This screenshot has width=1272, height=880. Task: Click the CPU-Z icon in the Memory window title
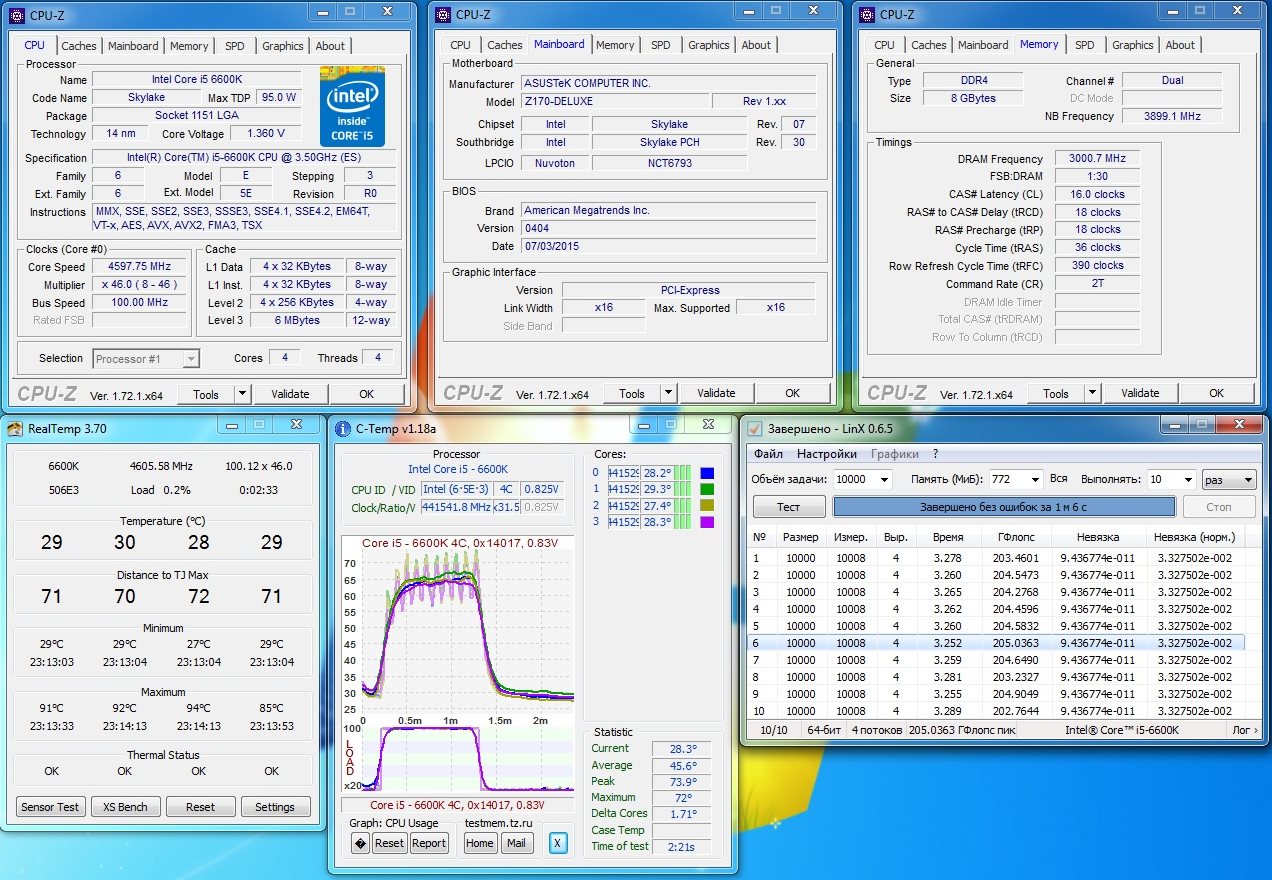(x=867, y=14)
